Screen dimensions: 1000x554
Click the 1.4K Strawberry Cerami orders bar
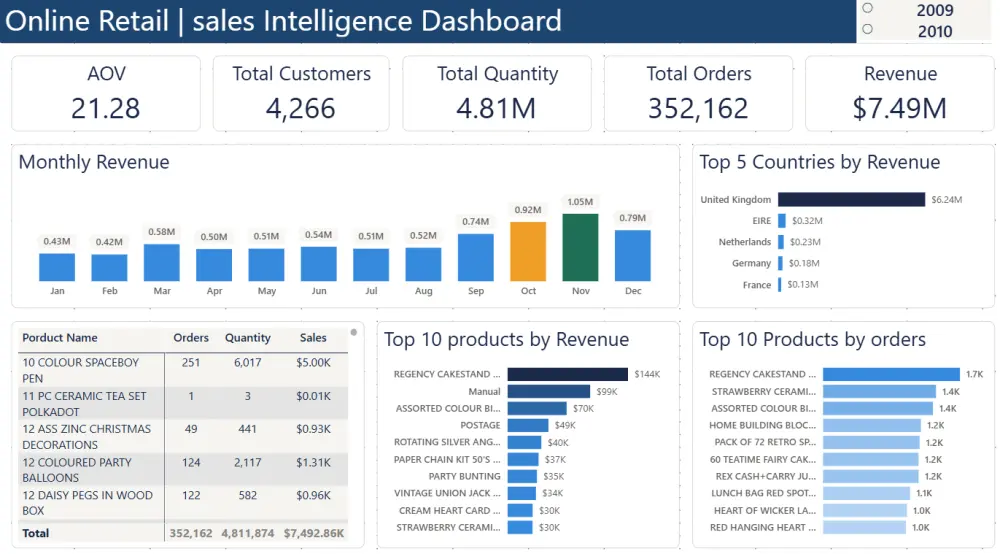pos(879,391)
